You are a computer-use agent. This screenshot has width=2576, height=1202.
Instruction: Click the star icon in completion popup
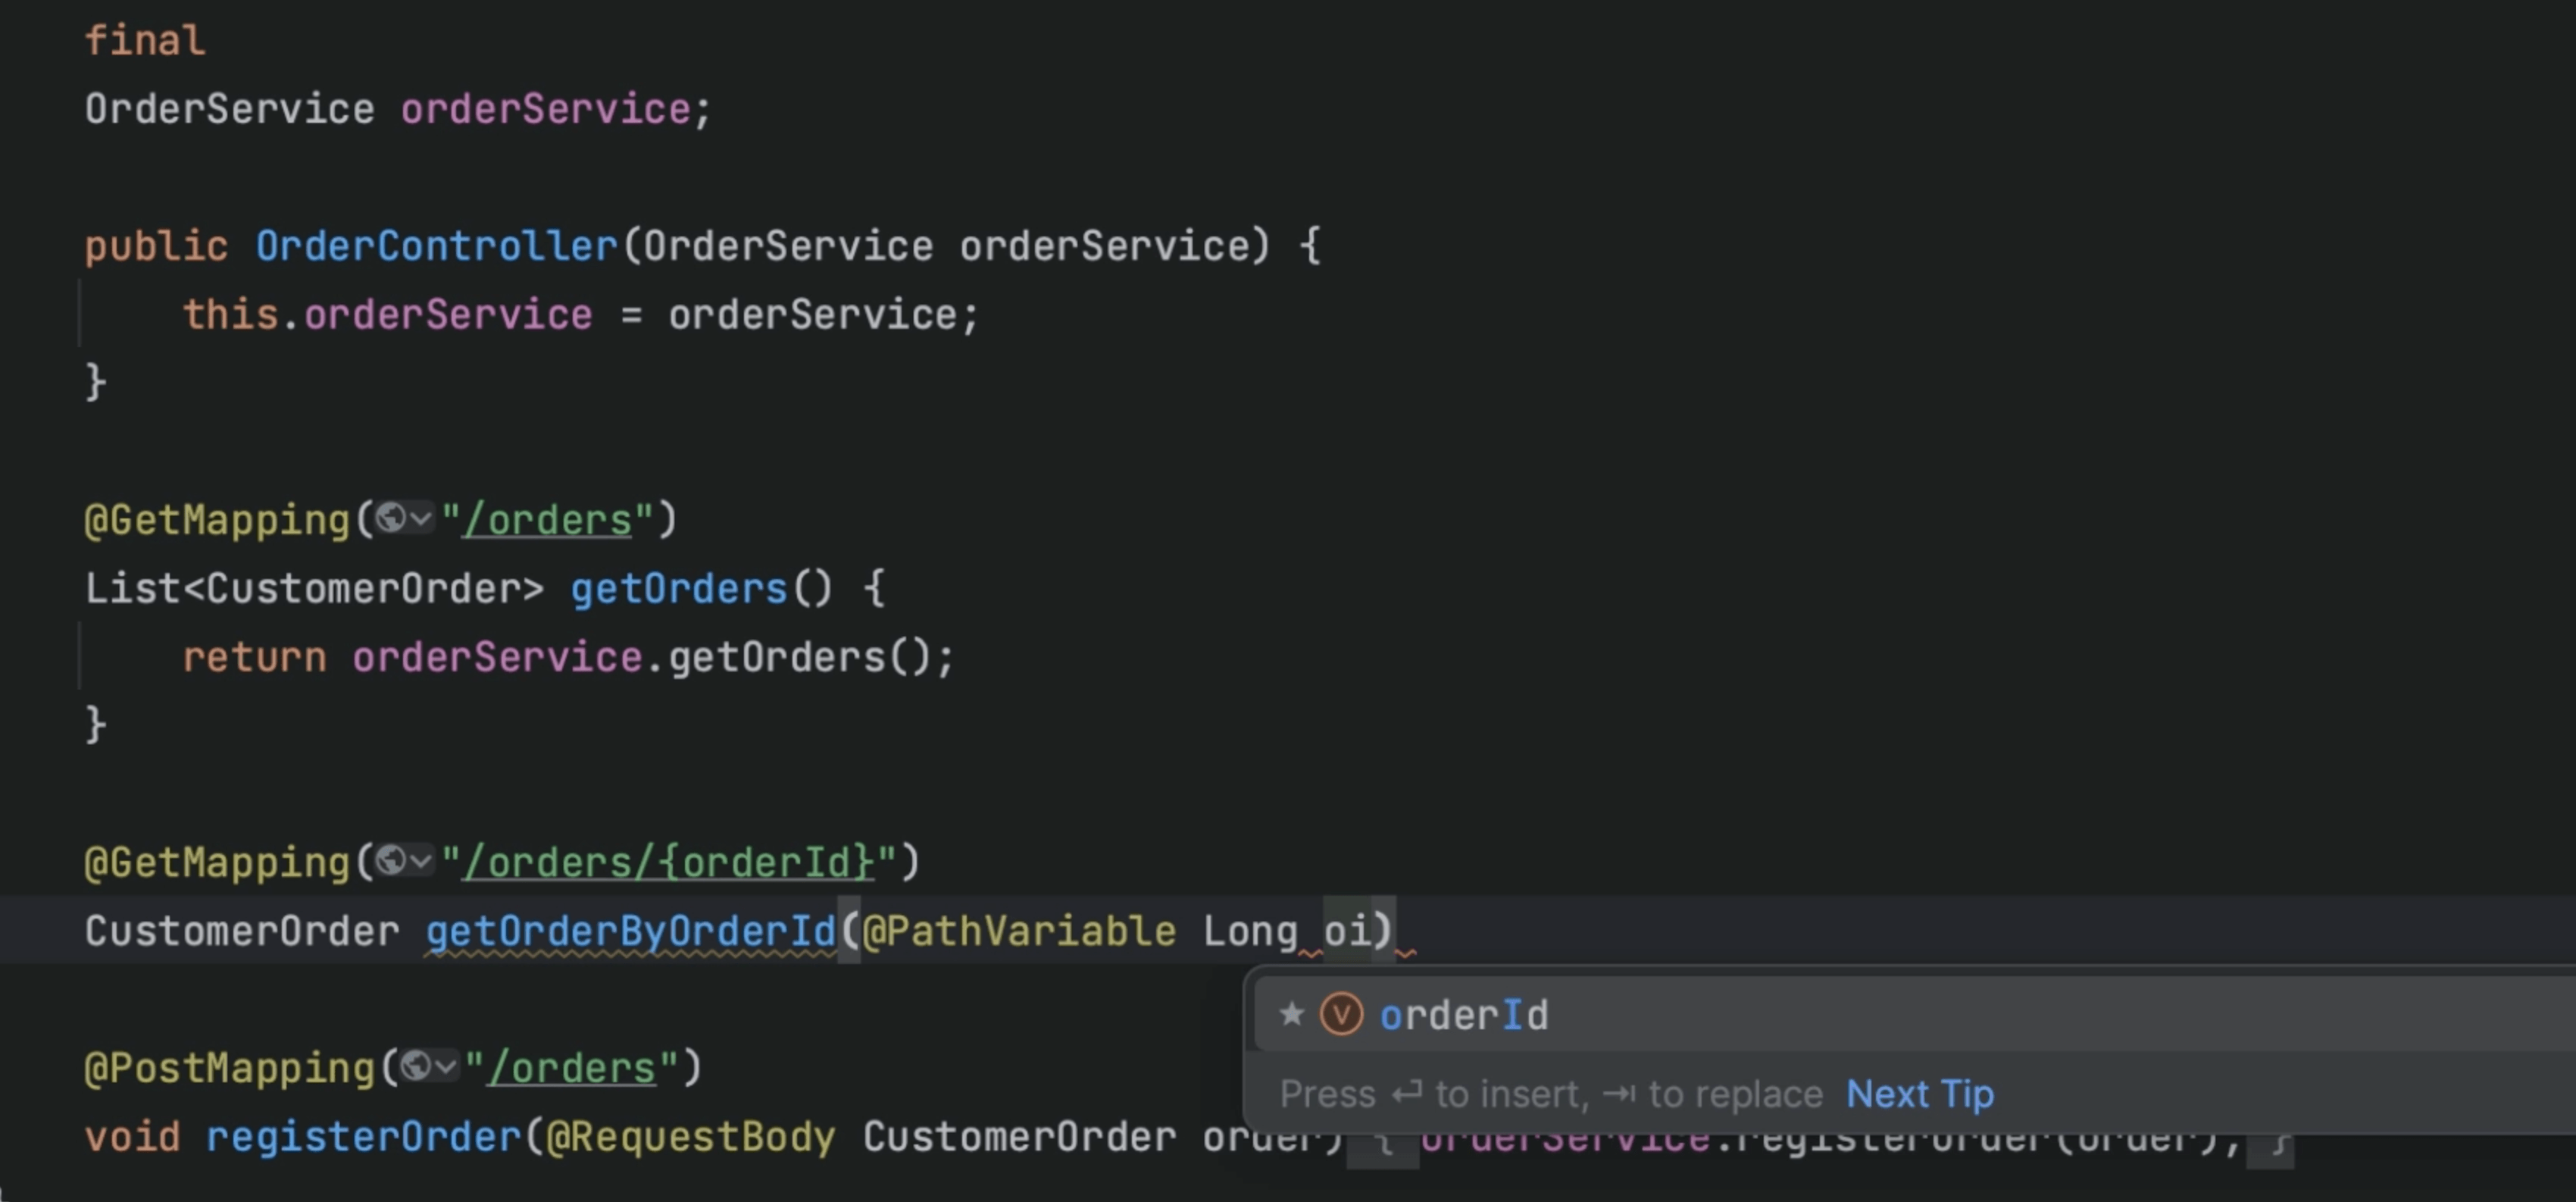click(x=1291, y=1014)
